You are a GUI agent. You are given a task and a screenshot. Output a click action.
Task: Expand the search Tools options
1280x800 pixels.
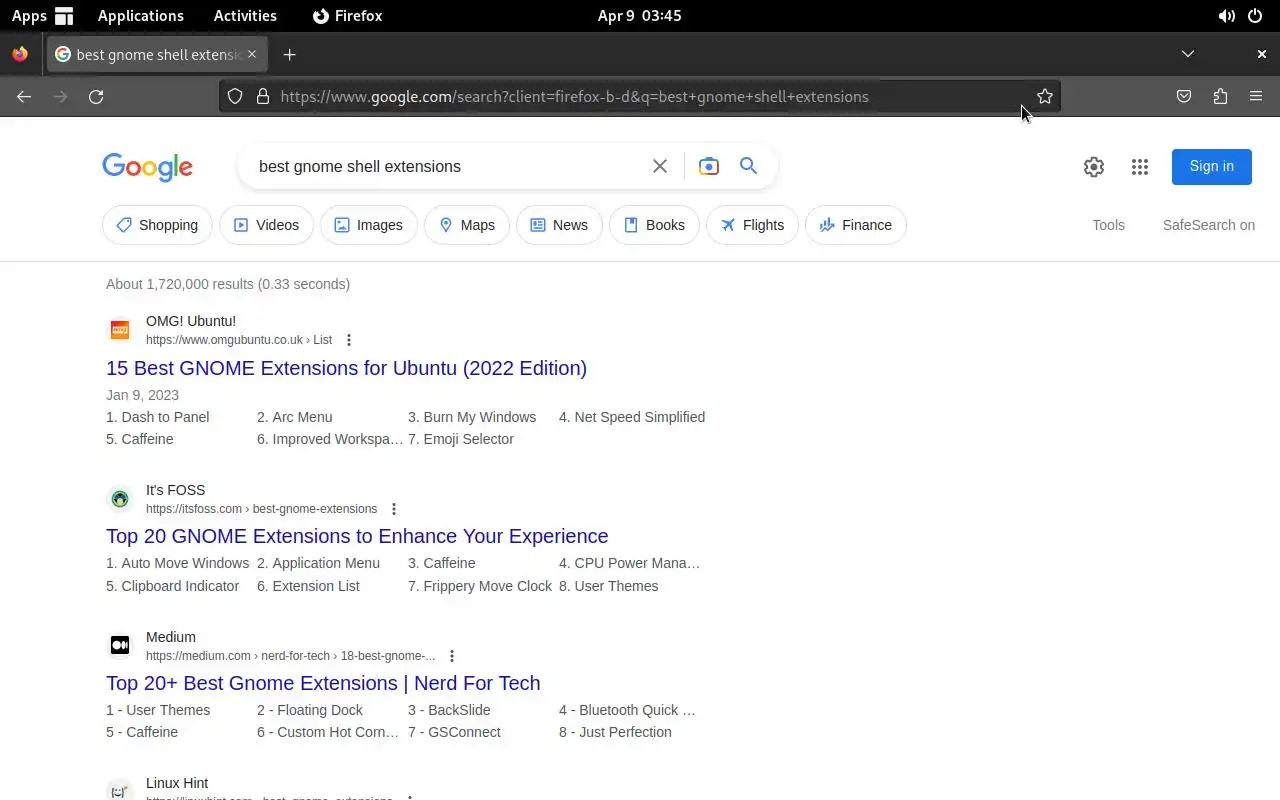(x=1108, y=225)
